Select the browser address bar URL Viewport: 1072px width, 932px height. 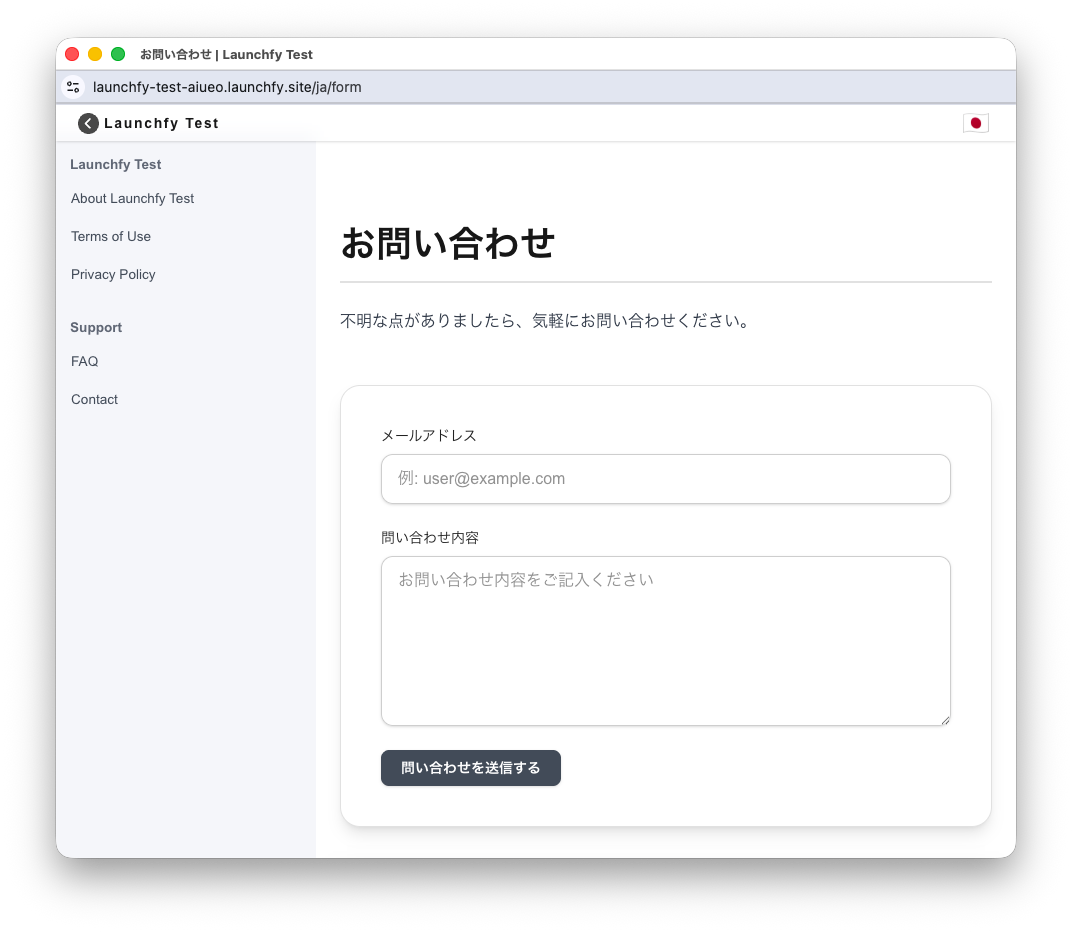pyautogui.click(x=228, y=87)
